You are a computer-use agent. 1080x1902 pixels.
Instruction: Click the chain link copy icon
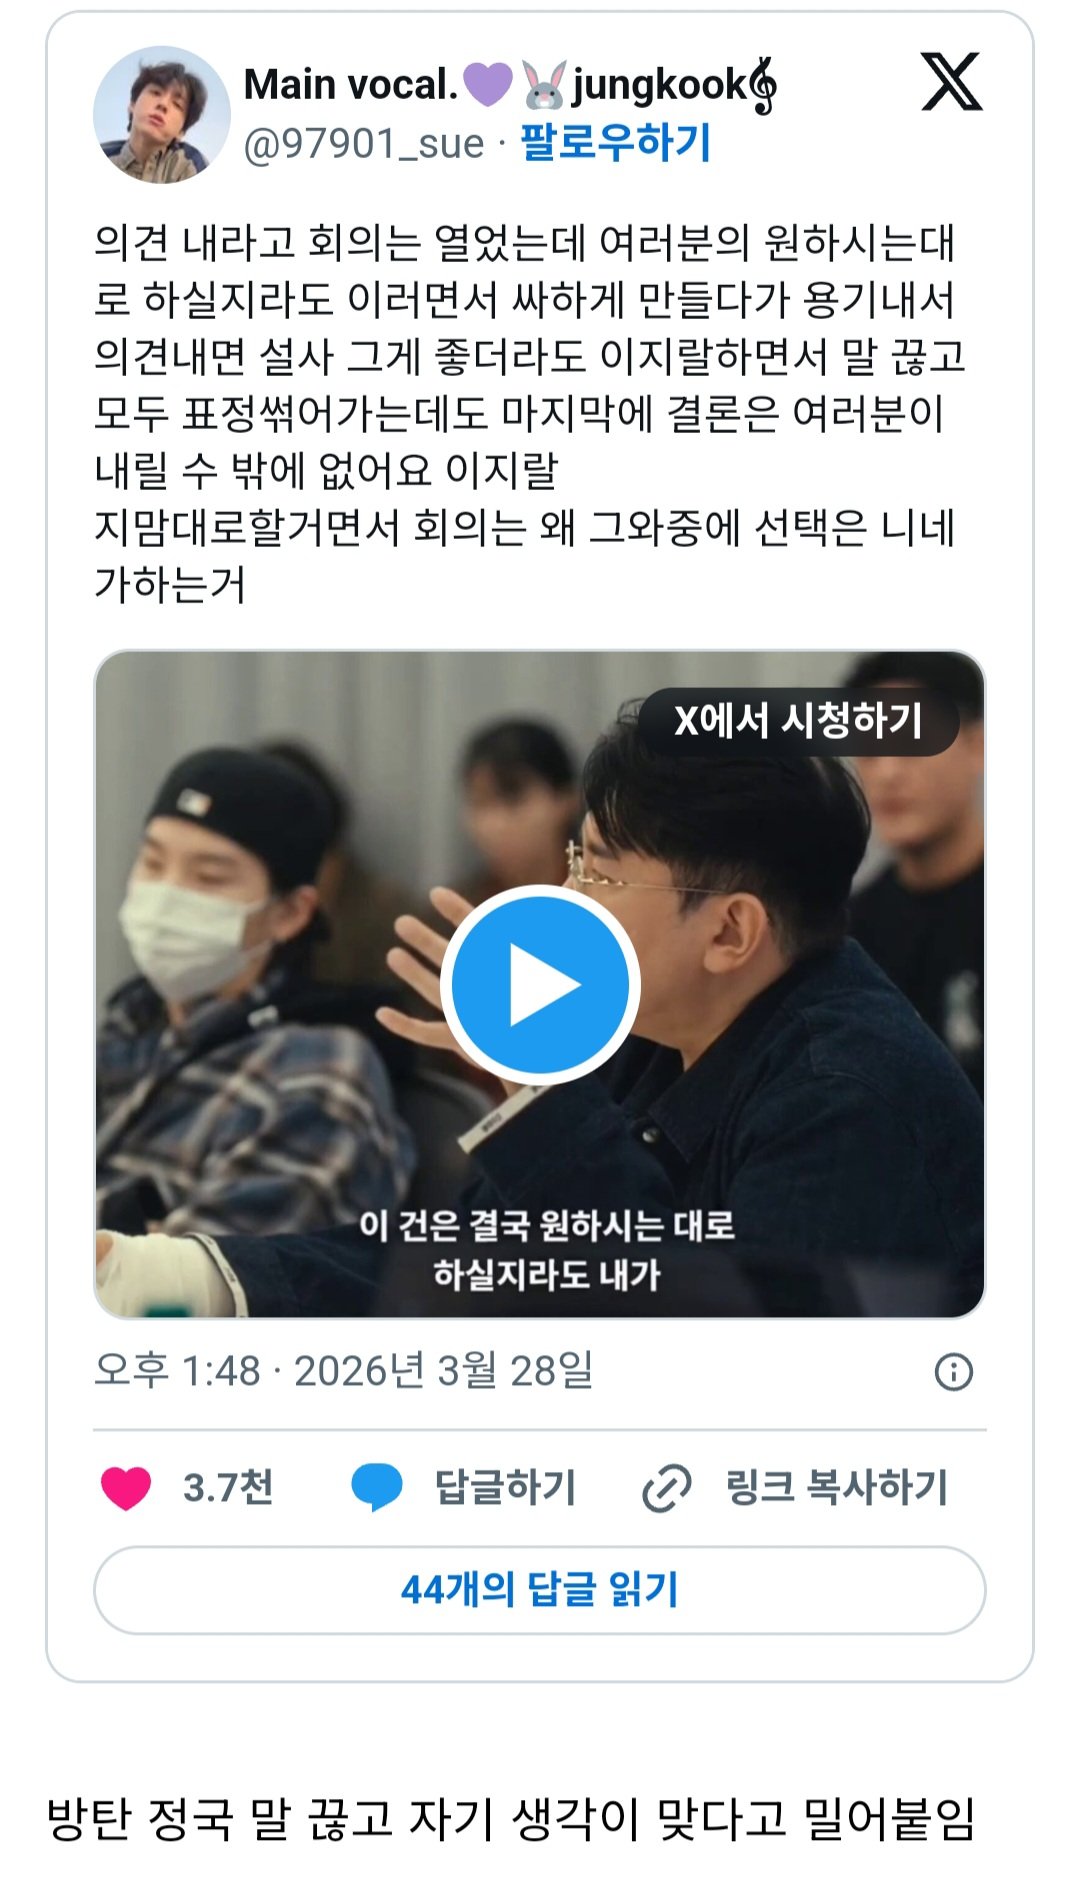[666, 1488]
